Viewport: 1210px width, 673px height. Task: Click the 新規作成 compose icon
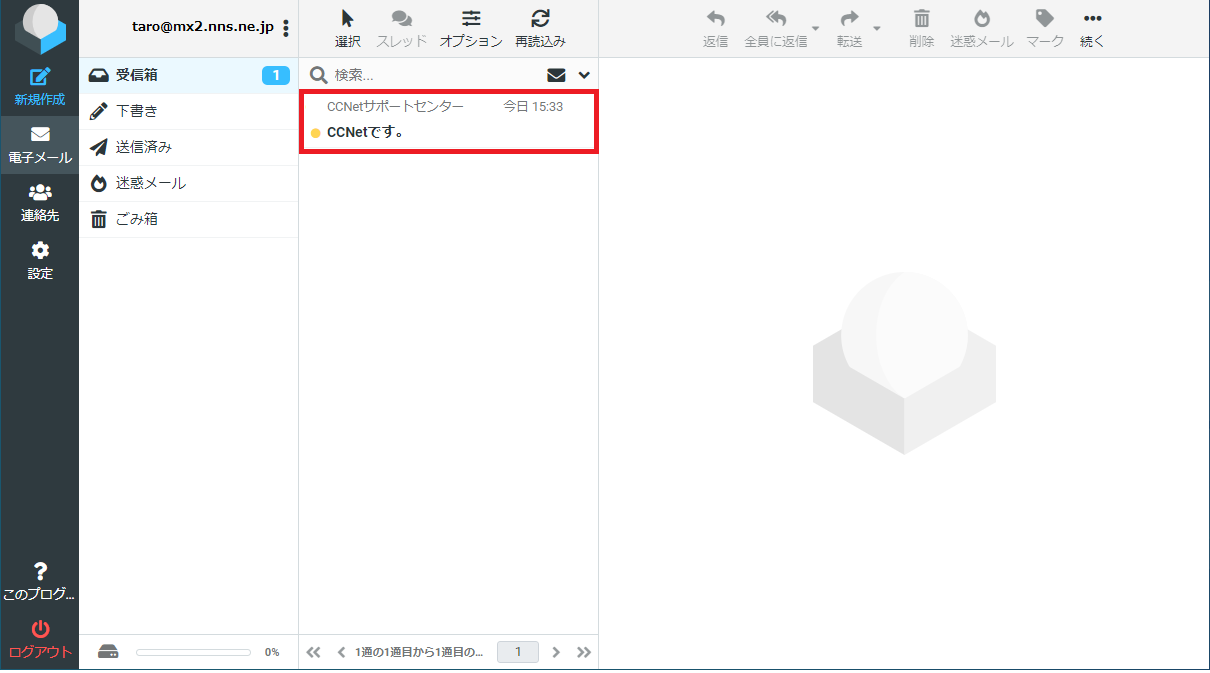pos(40,78)
